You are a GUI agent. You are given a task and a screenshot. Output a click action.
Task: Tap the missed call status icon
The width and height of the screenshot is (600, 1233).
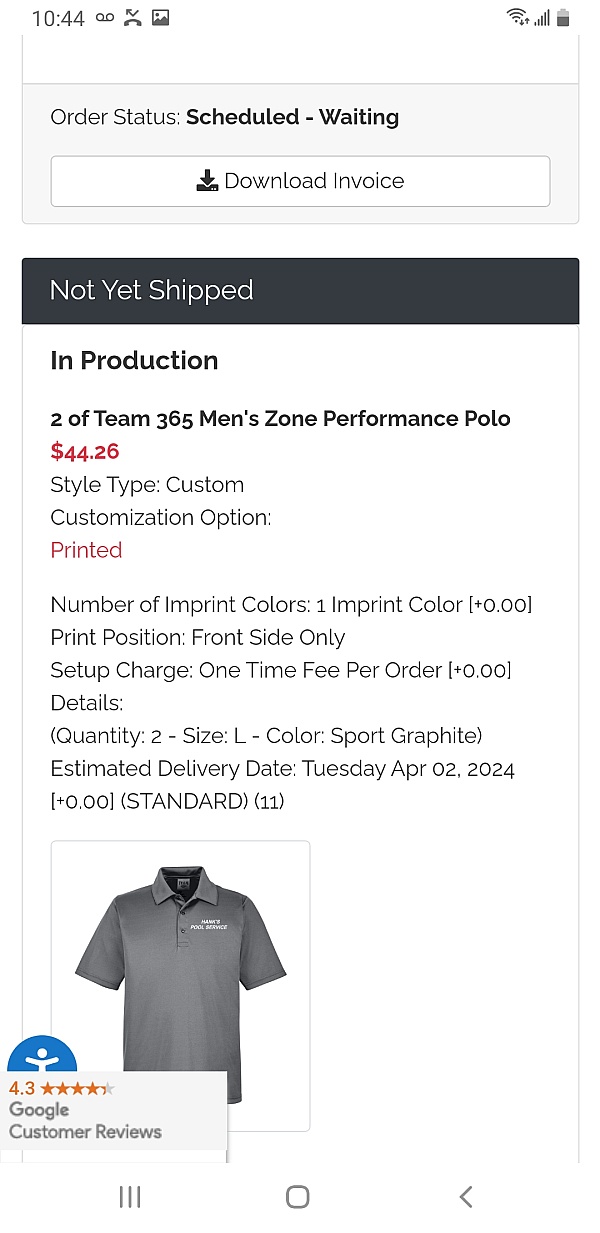tap(132, 18)
